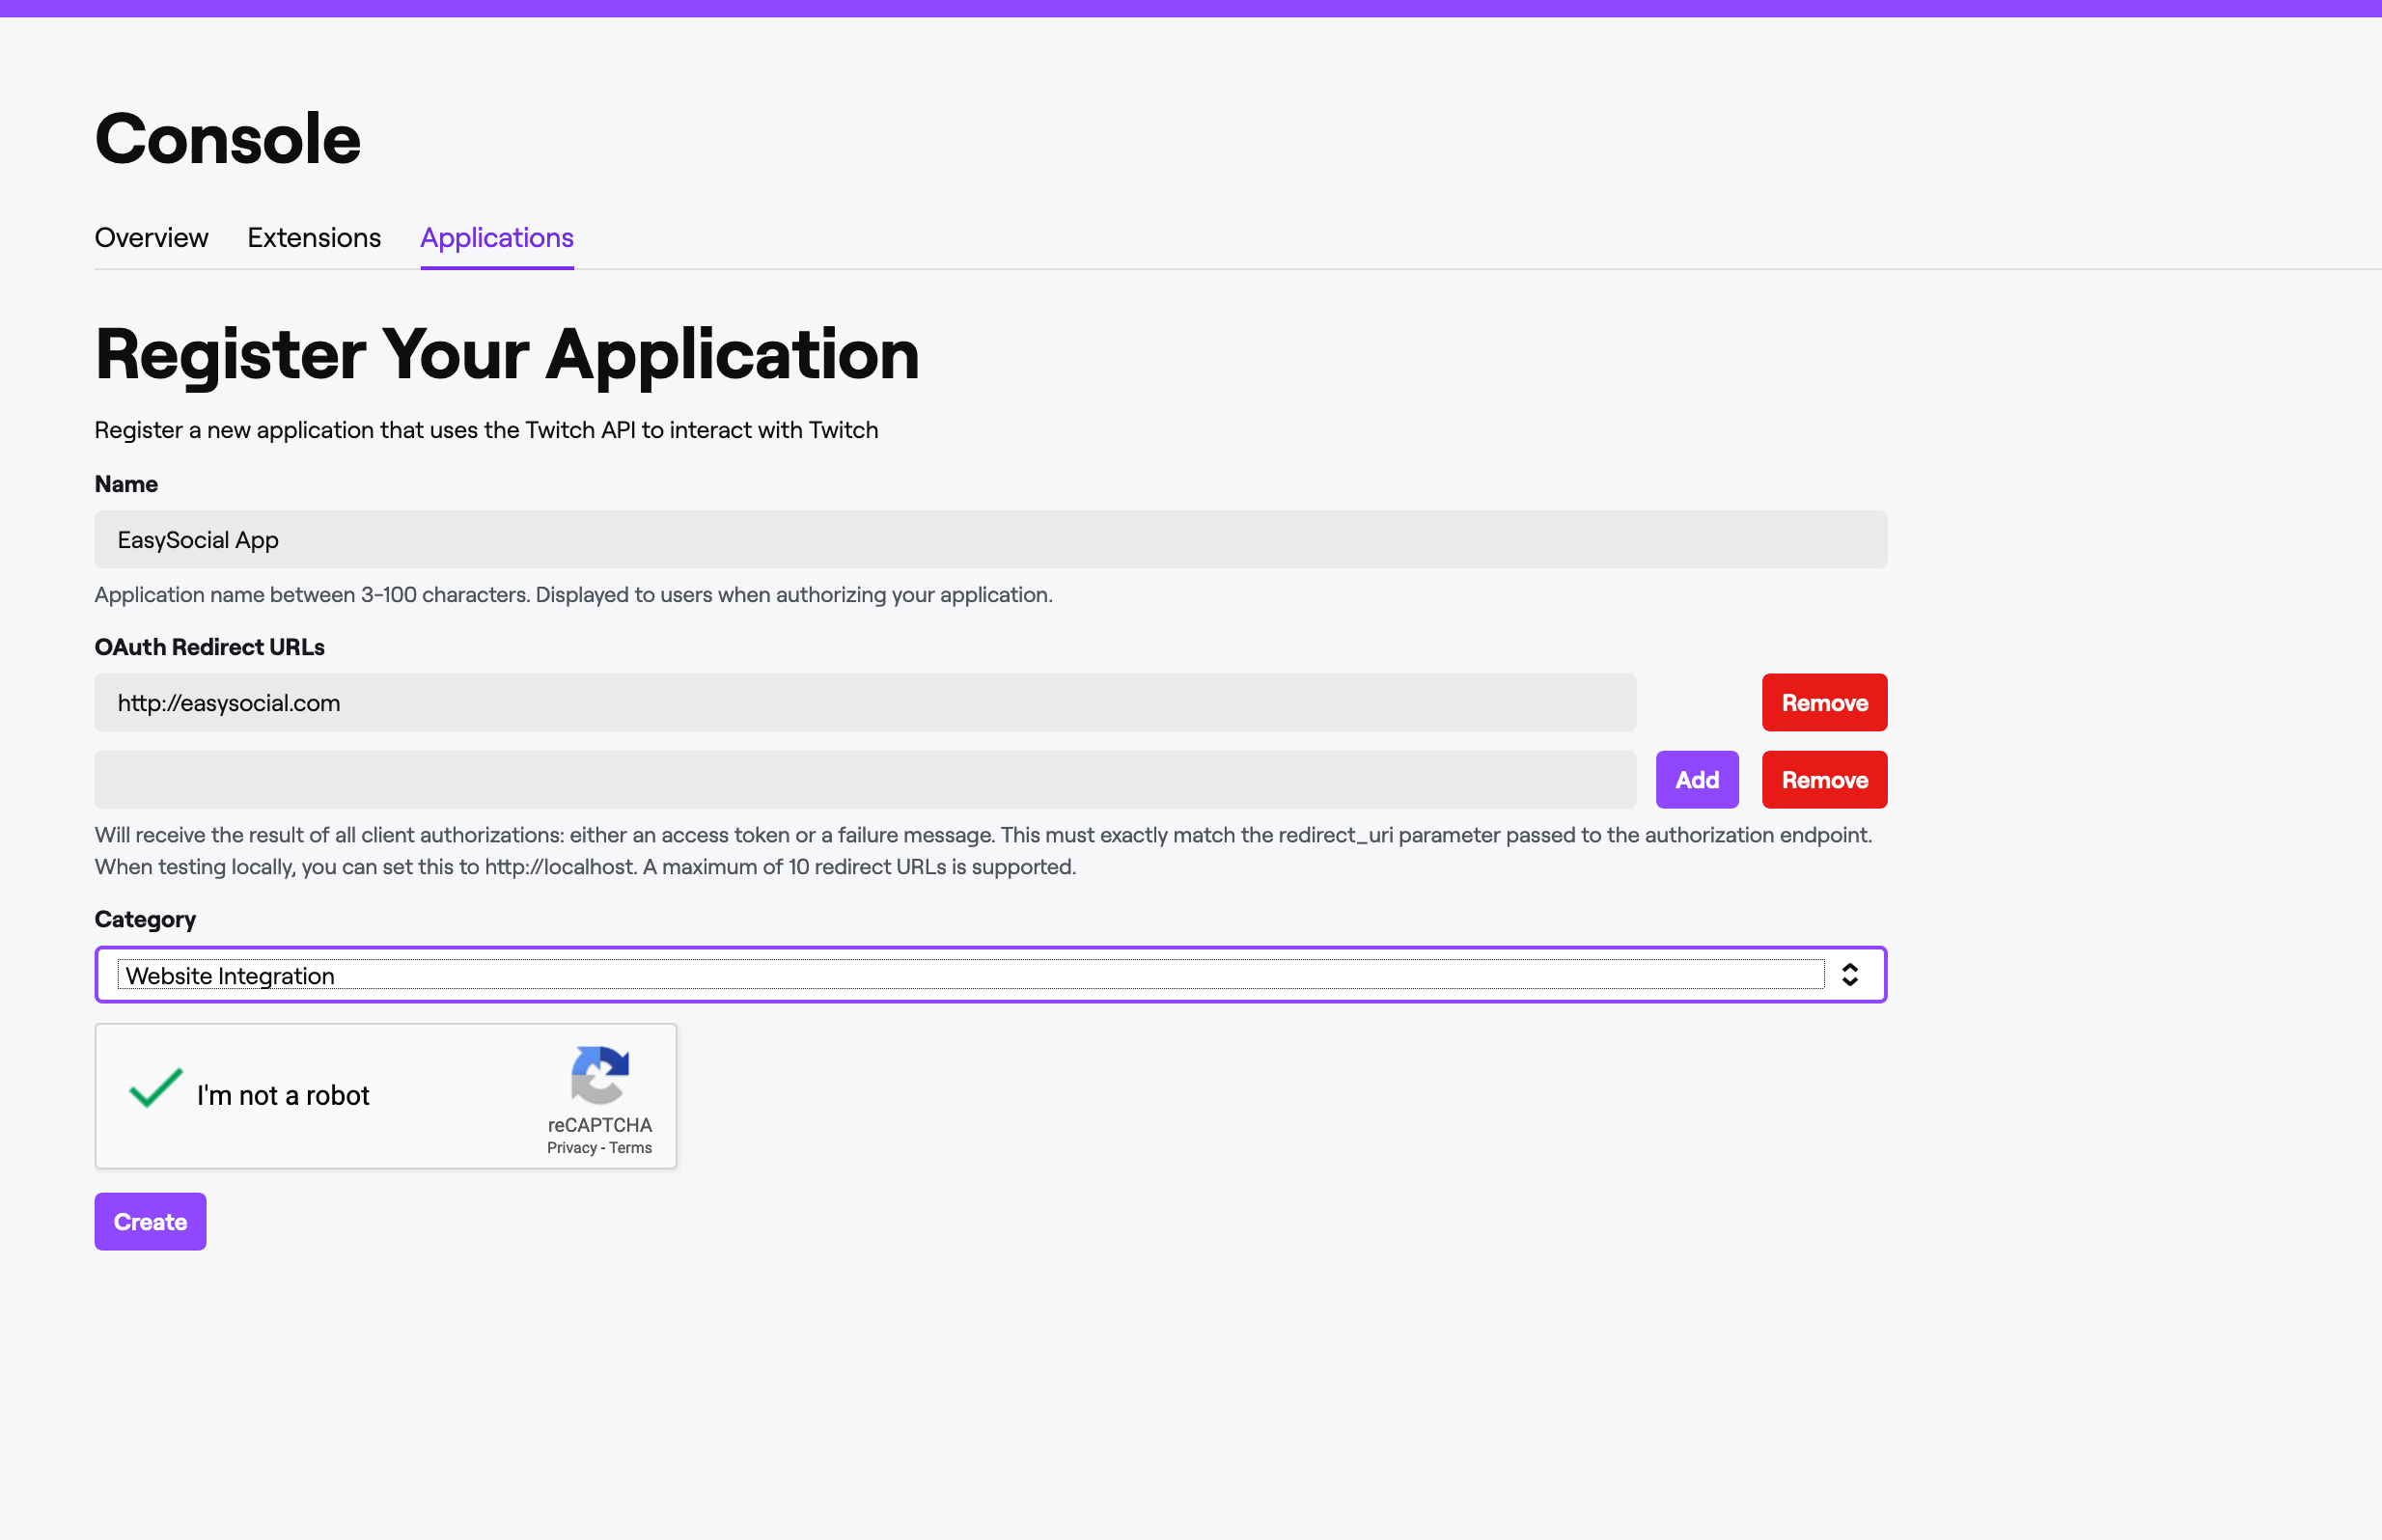This screenshot has height=1540, width=2382.
Task: Remove the empty second redirect URL row
Action: (x=1824, y=779)
